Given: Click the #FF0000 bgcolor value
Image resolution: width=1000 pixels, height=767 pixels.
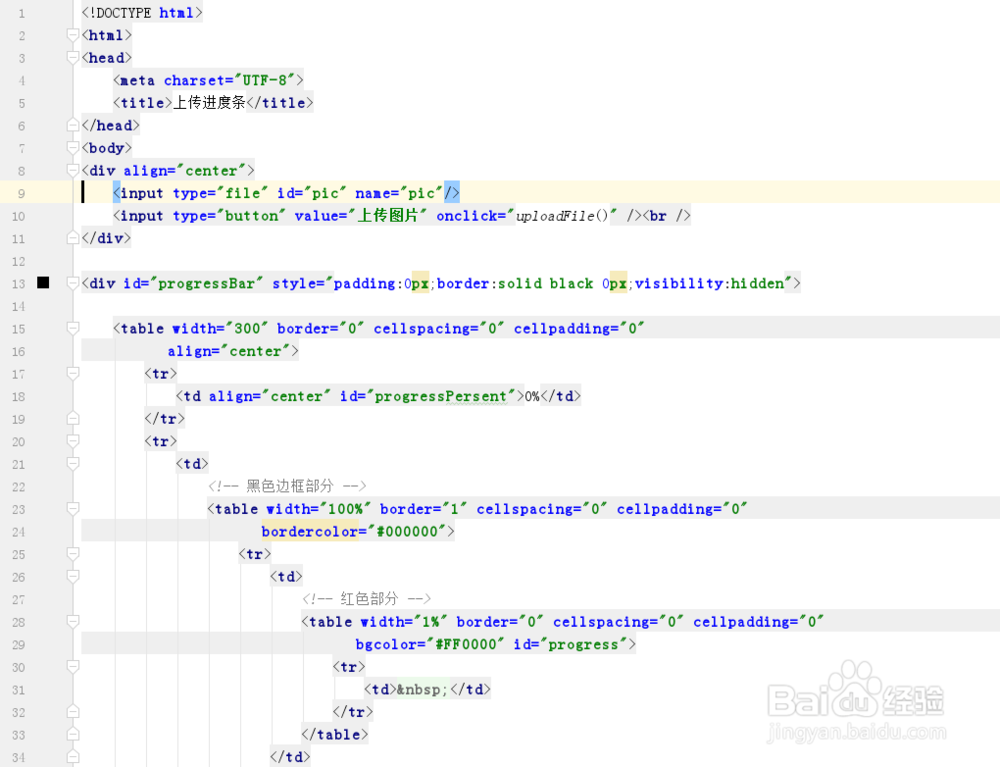Looking at the screenshot, I should pos(466,645).
